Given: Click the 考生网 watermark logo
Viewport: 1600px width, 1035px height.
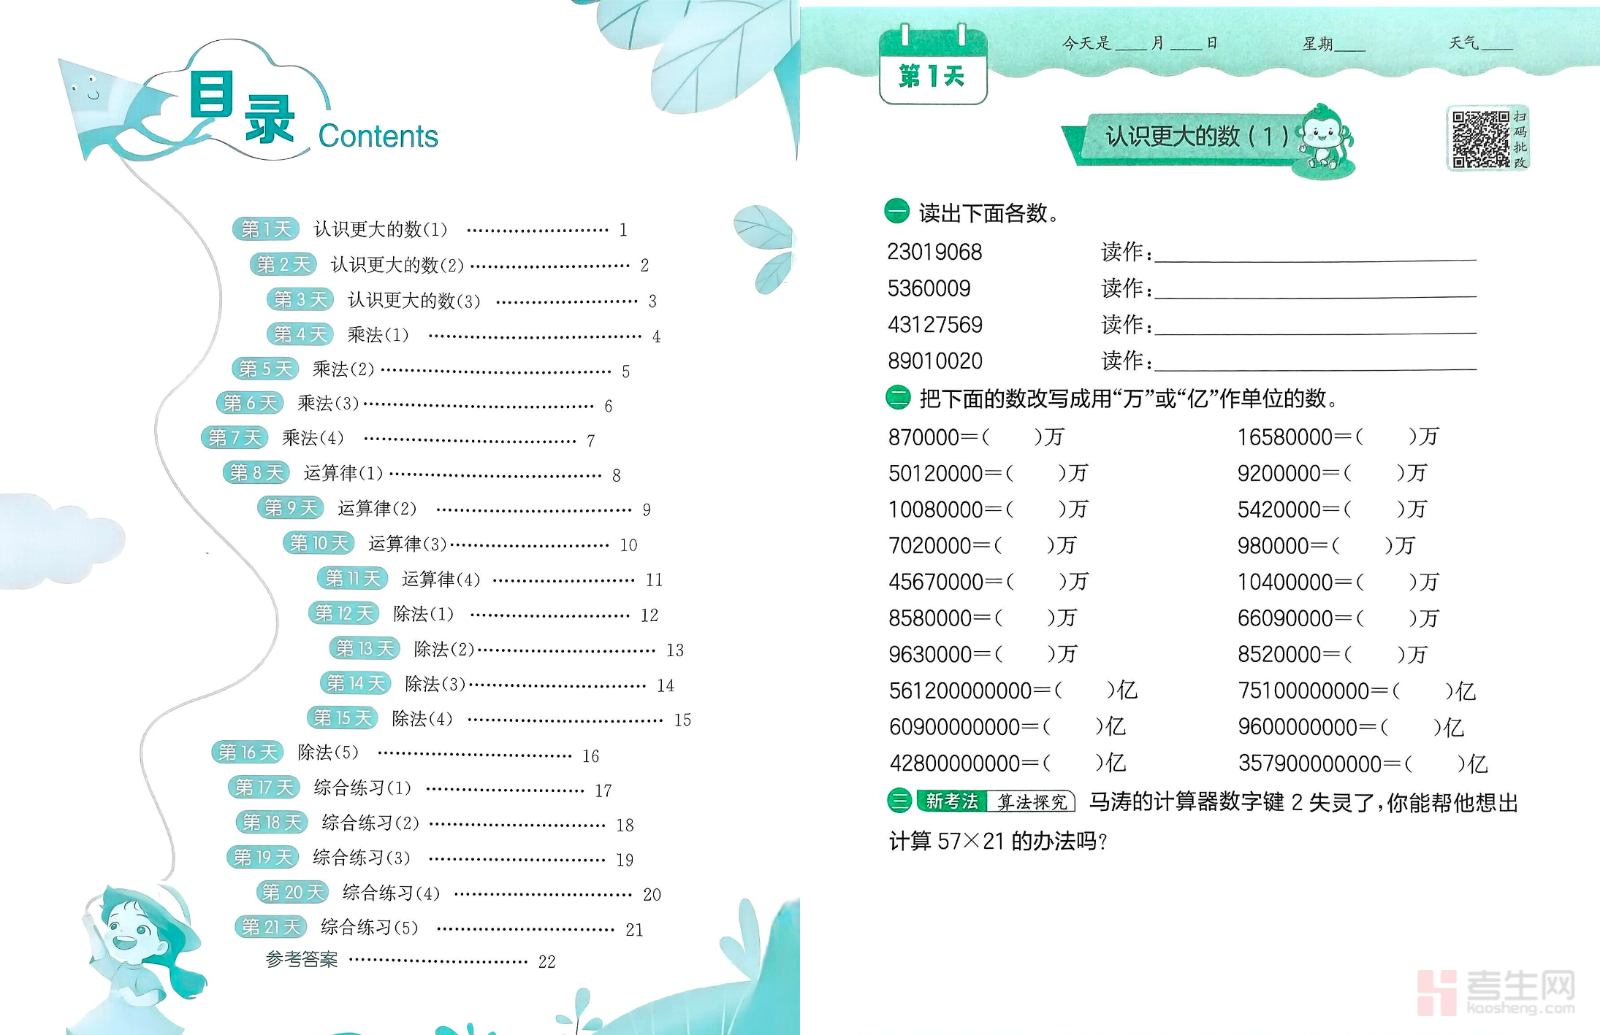Looking at the screenshot, I should point(1495,992).
